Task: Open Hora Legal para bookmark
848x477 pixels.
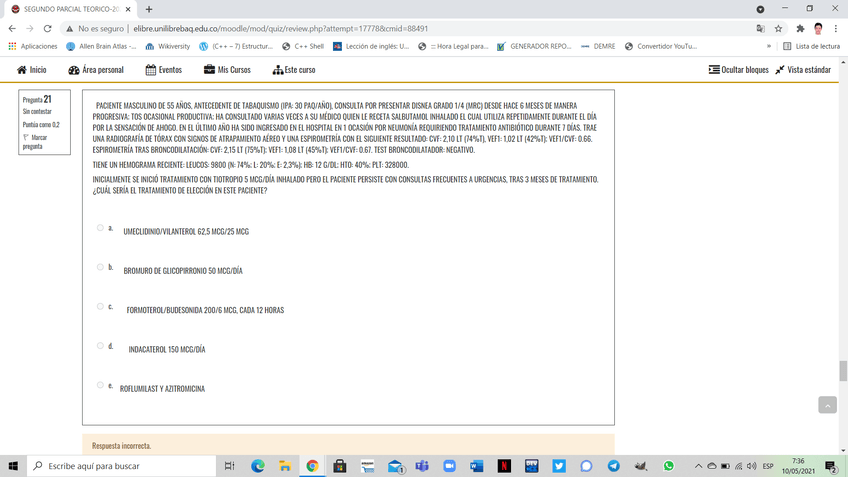Action: [x=453, y=47]
